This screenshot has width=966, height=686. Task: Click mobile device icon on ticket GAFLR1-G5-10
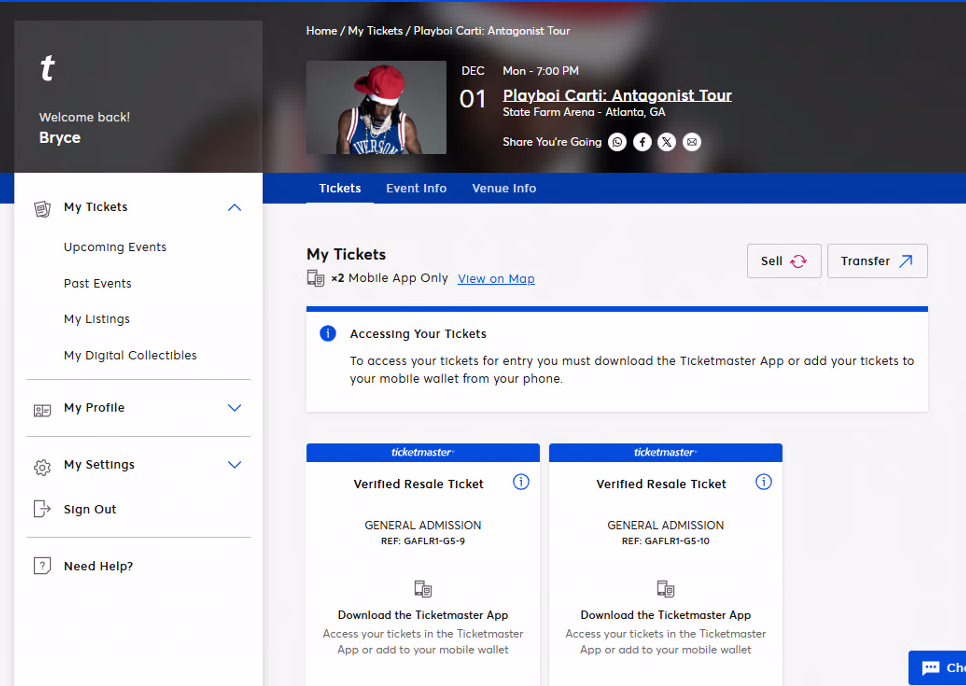pyautogui.click(x=665, y=589)
